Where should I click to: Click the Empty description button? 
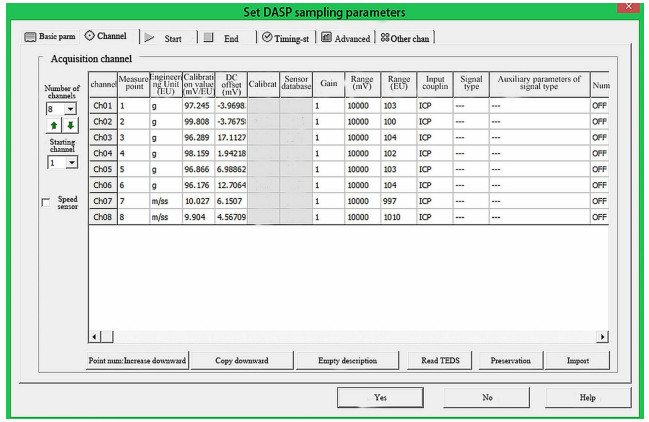pyautogui.click(x=347, y=360)
